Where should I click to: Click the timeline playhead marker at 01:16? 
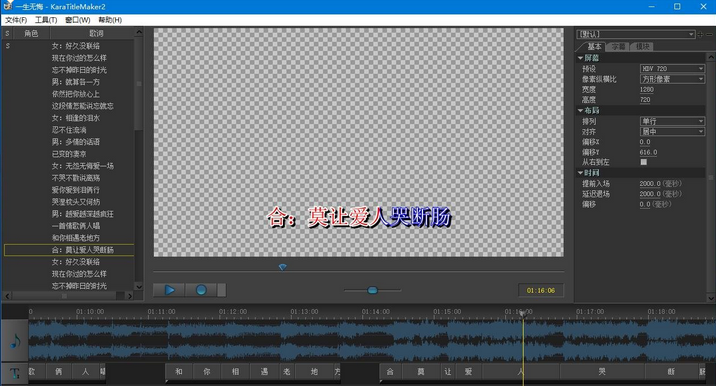[x=523, y=313]
